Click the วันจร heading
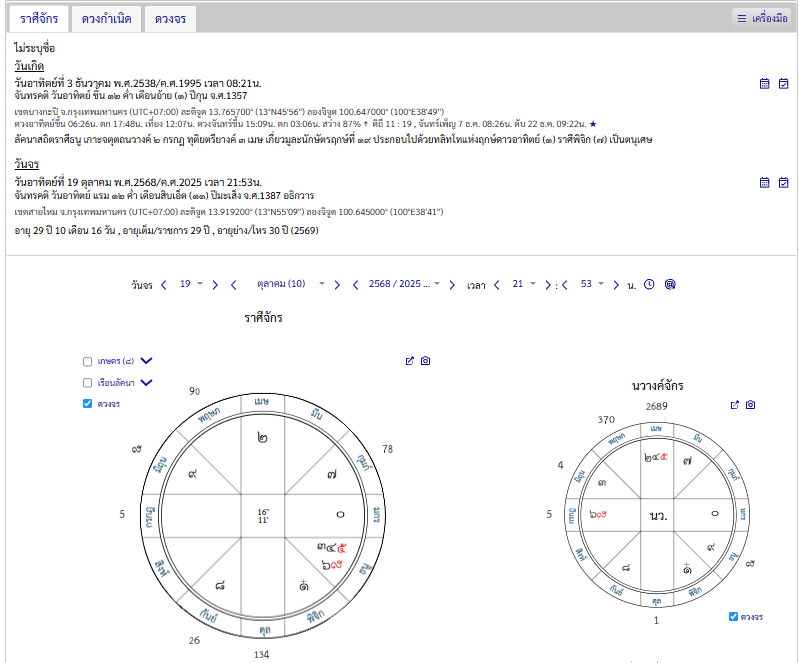The height and width of the screenshot is (663, 804). tap(27, 164)
